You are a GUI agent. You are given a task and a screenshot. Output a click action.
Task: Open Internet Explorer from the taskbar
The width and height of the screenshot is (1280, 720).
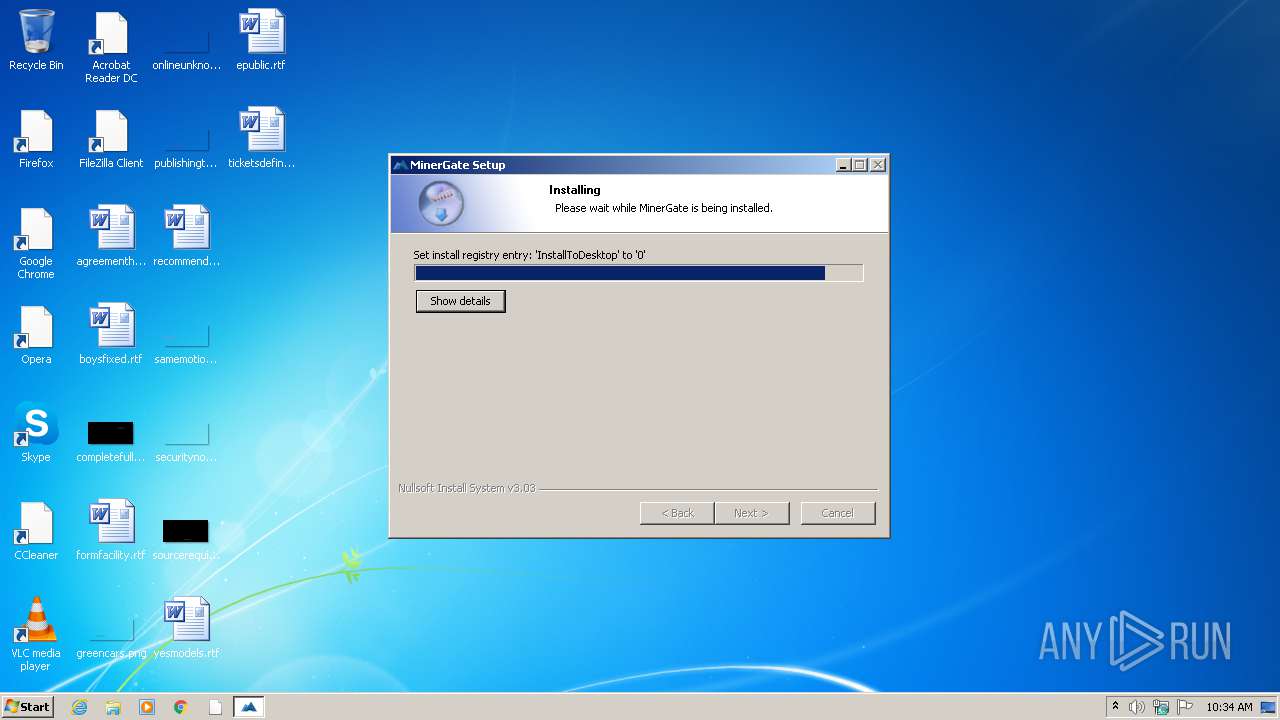pos(79,707)
